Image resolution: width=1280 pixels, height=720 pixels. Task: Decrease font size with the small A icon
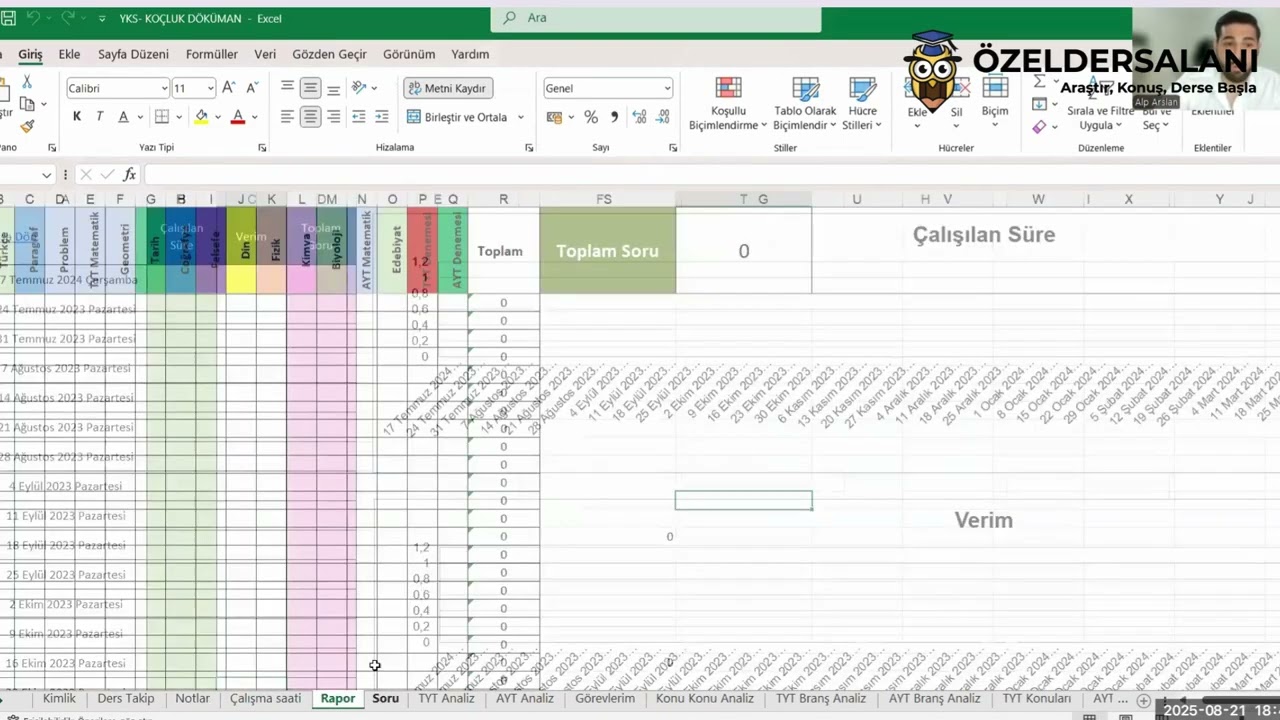coord(251,88)
